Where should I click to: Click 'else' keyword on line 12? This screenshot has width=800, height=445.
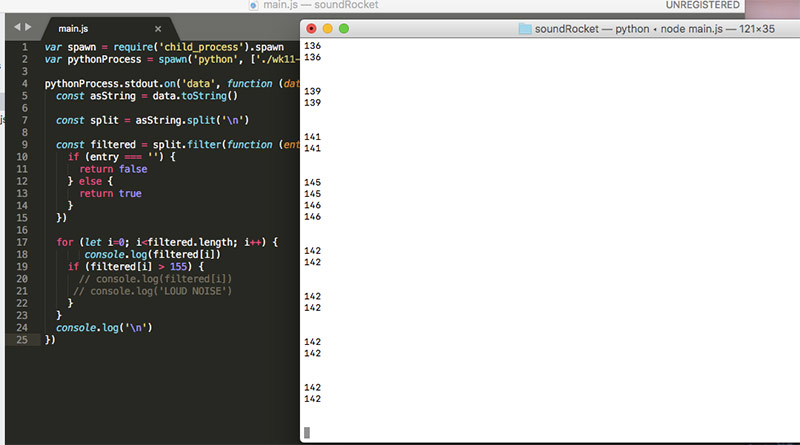(90, 181)
